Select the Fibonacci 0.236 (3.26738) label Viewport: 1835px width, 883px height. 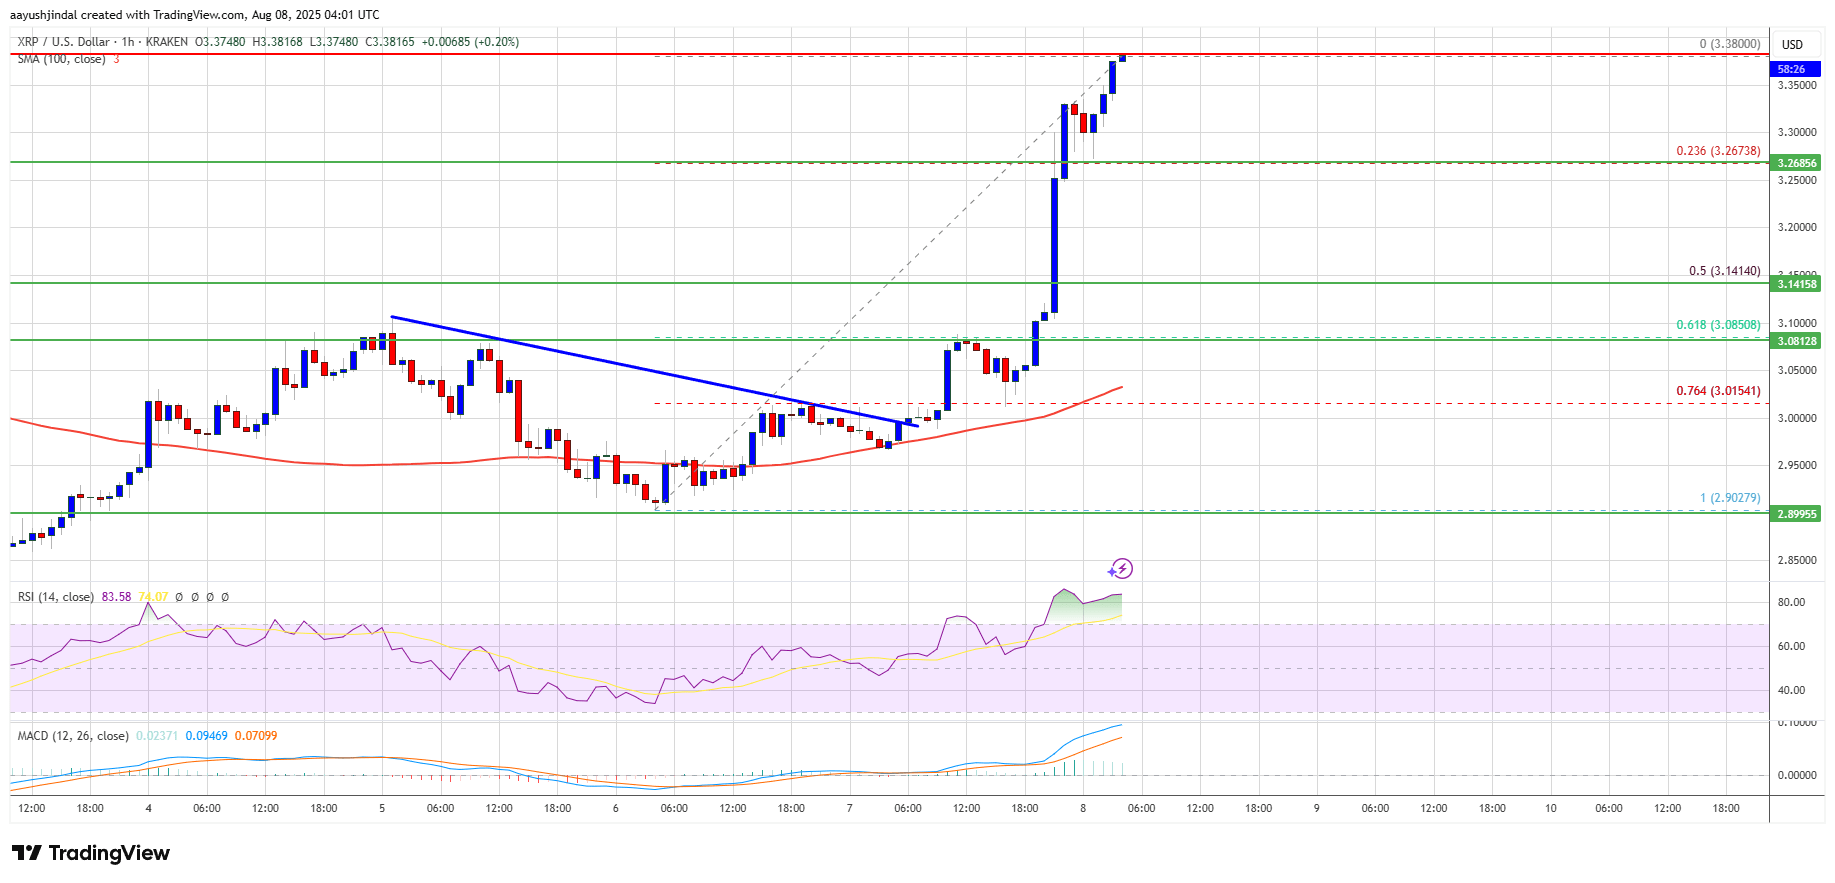click(x=1718, y=151)
